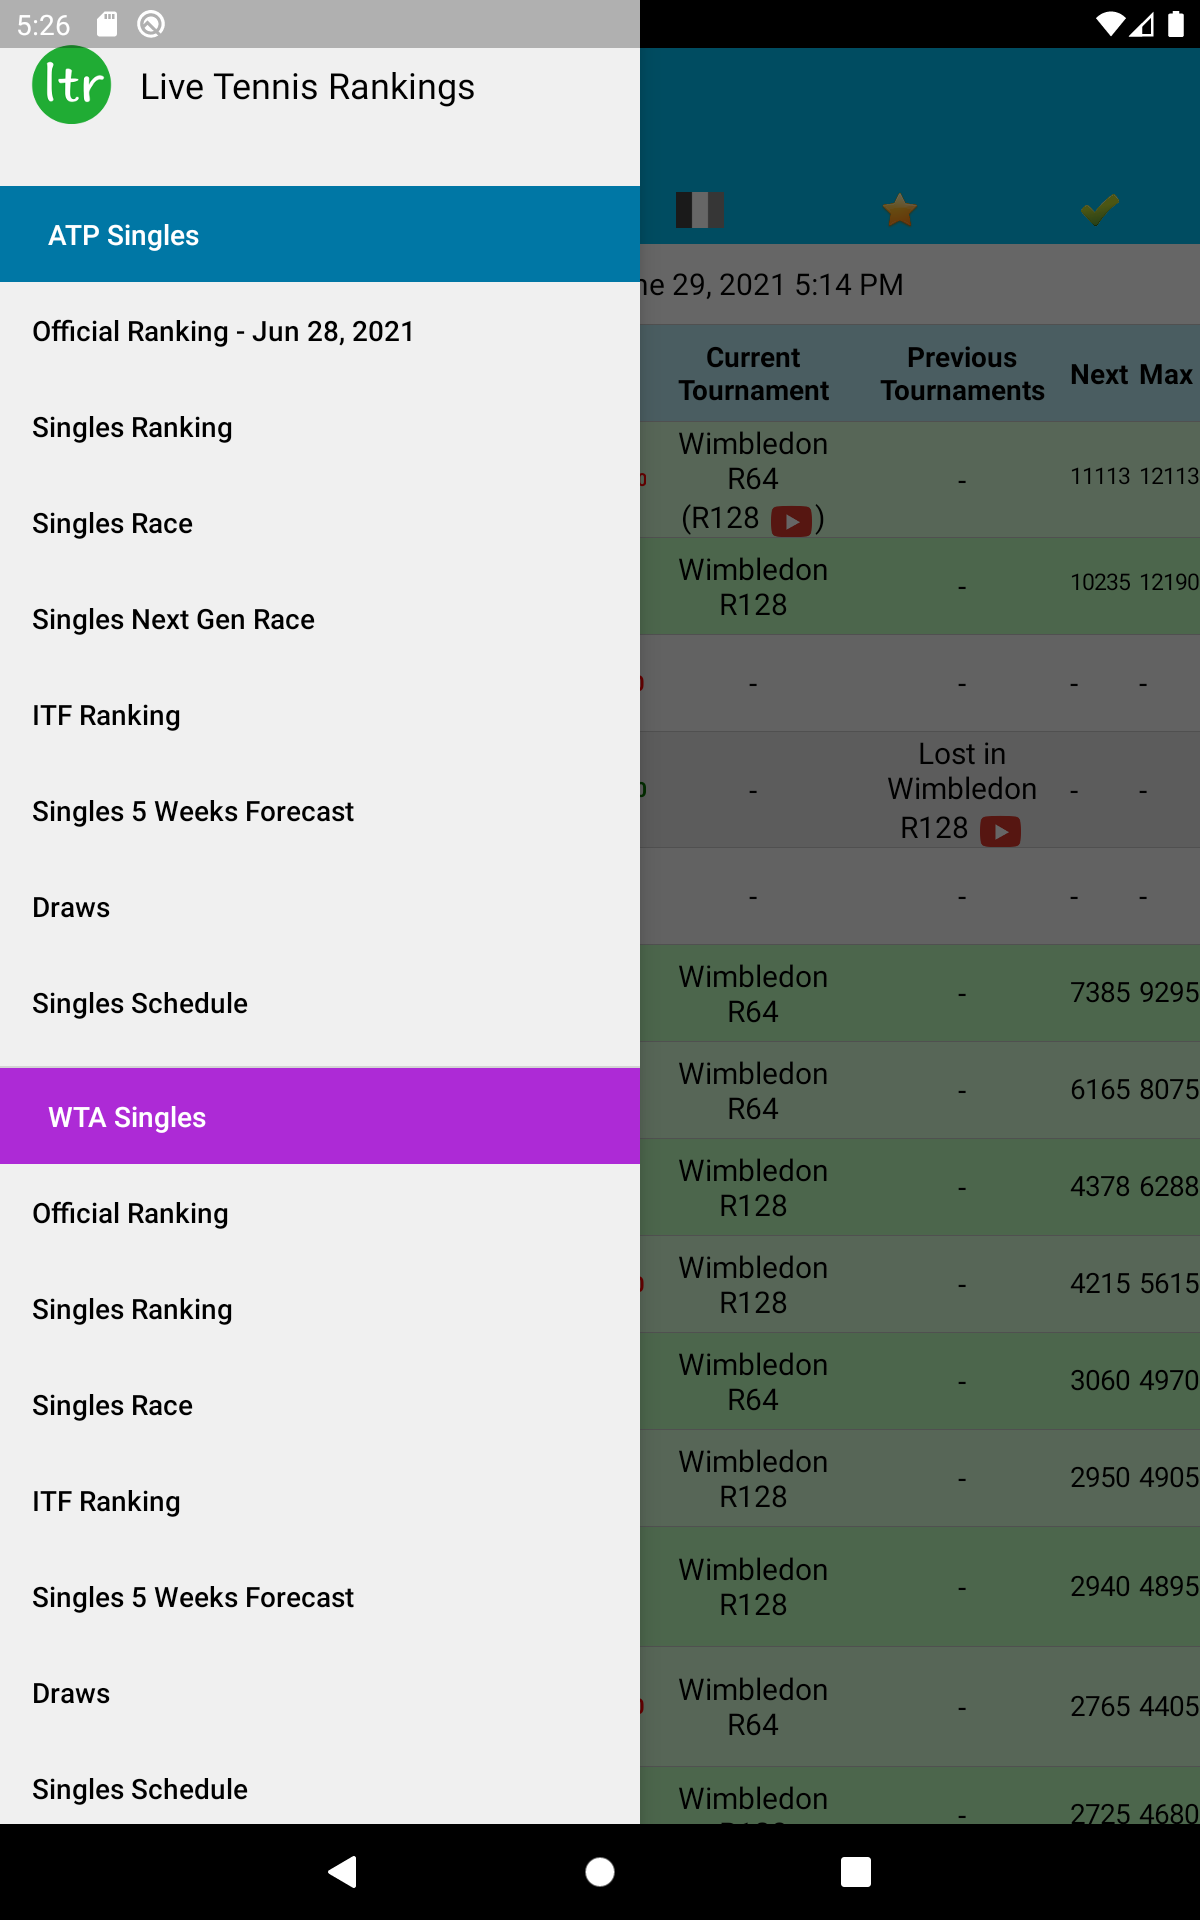This screenshot has width=1200, height=1920.
Task: Tap the 11113 12113 points cell
Action: 1134,476
